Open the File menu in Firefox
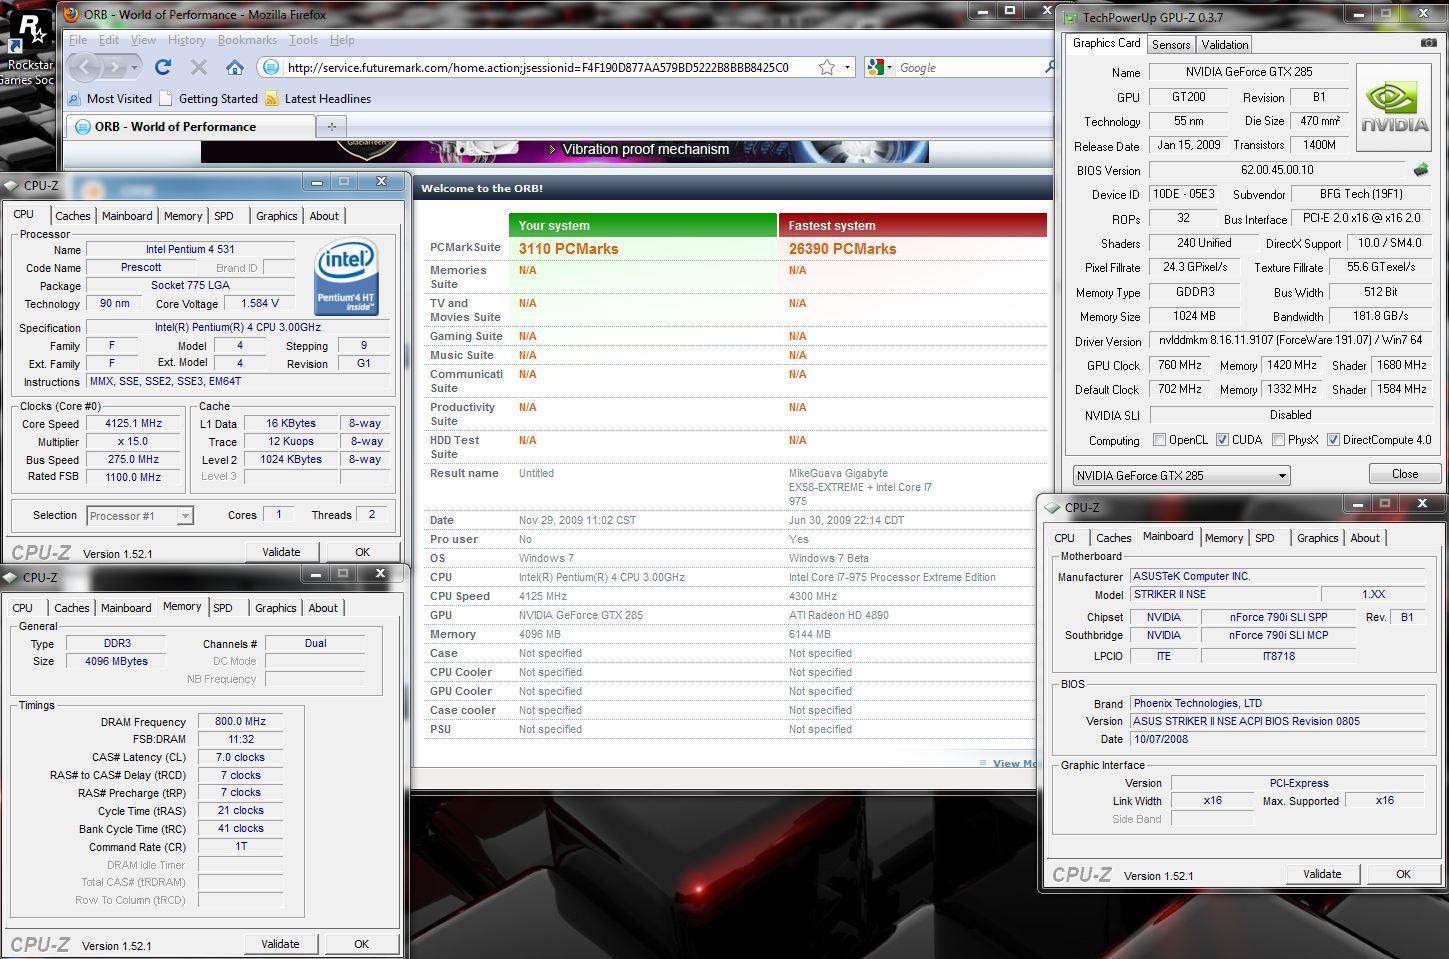 pyautogui.click(x=78, y=40)
